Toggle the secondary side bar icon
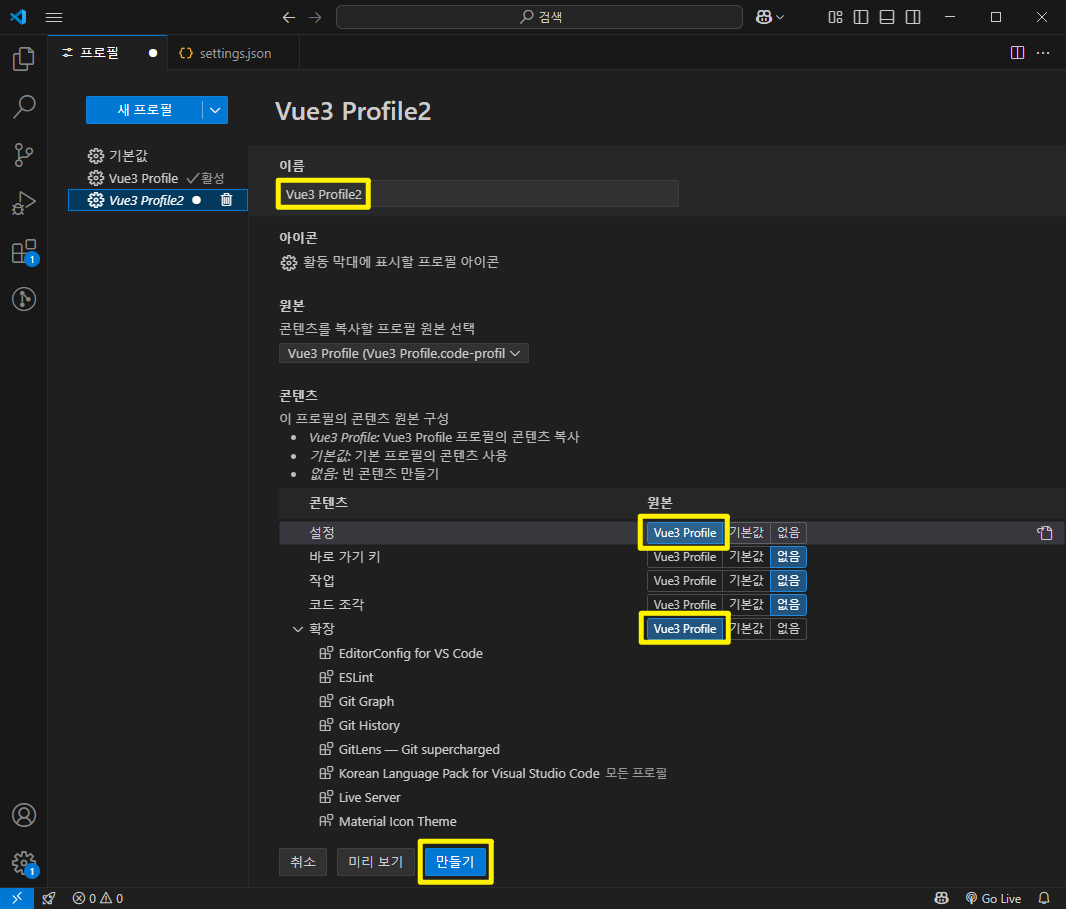 913,17
